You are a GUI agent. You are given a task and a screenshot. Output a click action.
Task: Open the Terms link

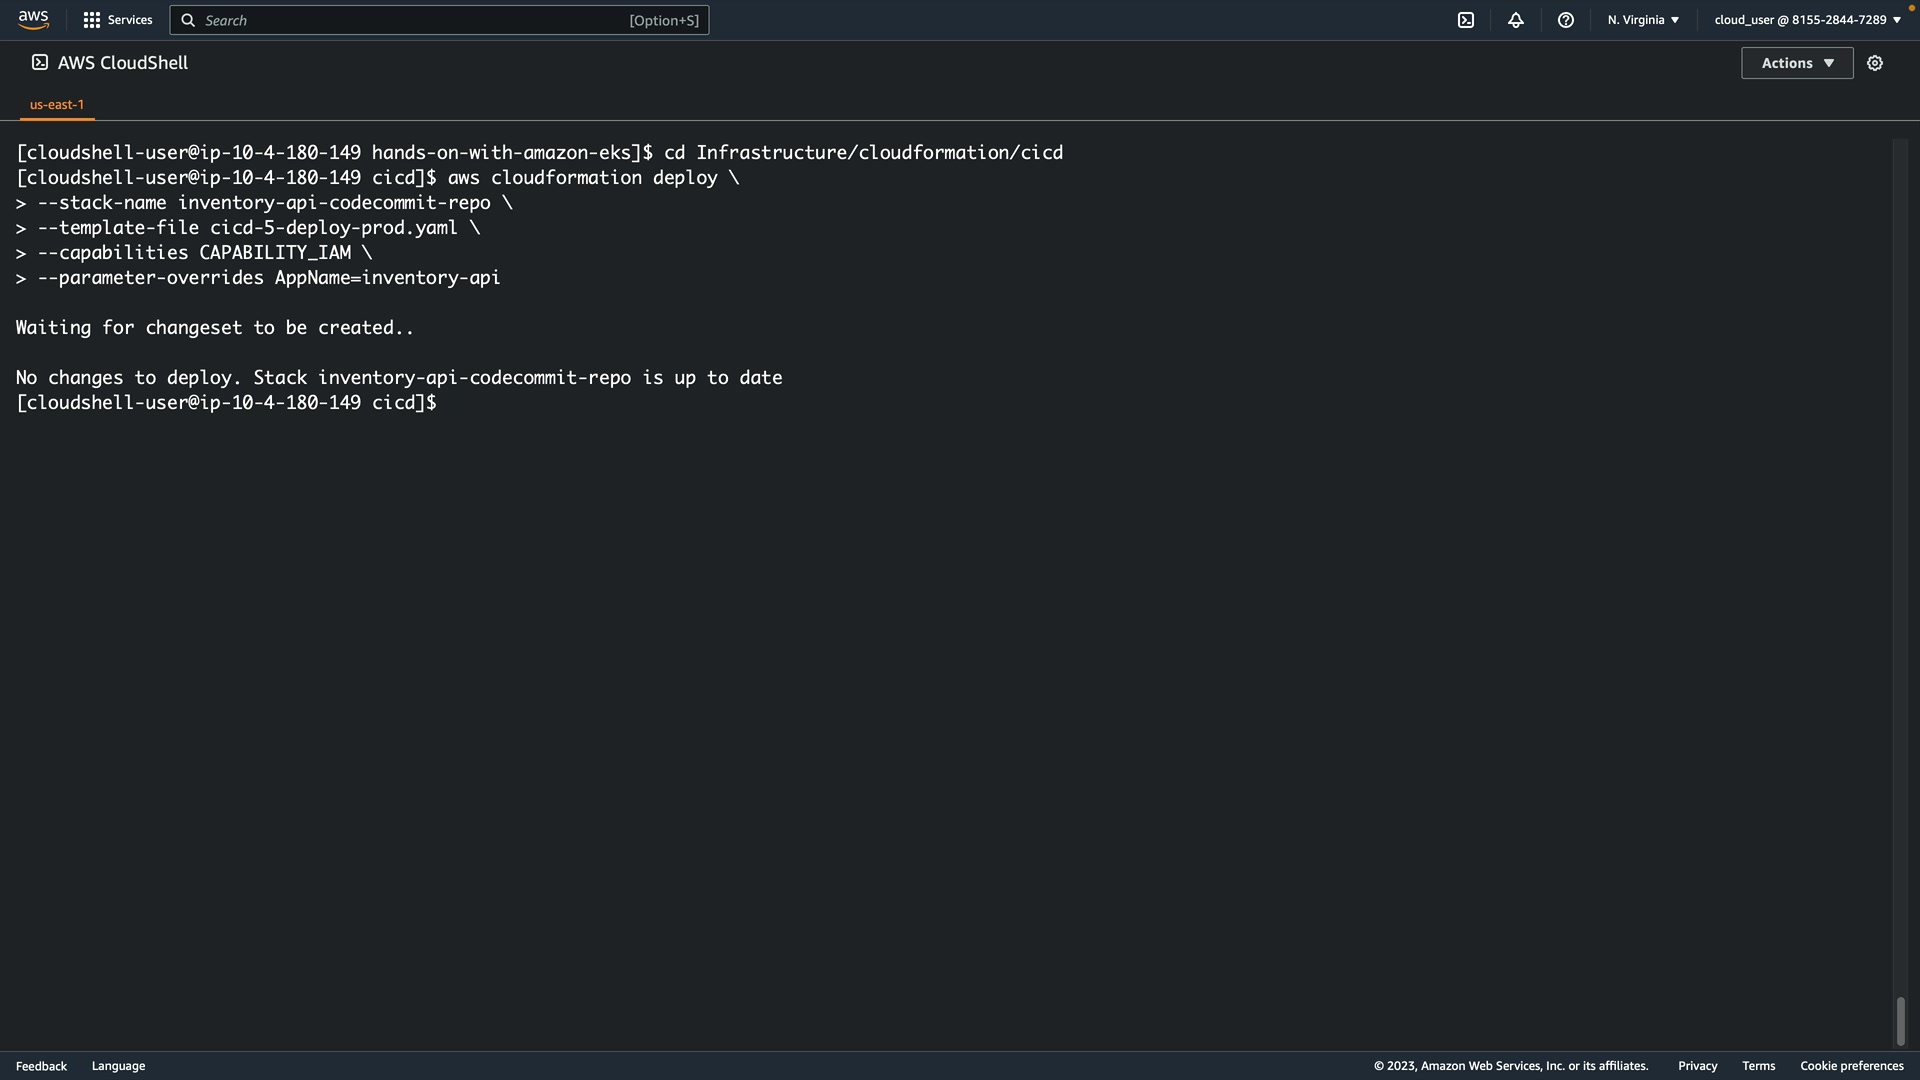click(x=1758, y=1066)
